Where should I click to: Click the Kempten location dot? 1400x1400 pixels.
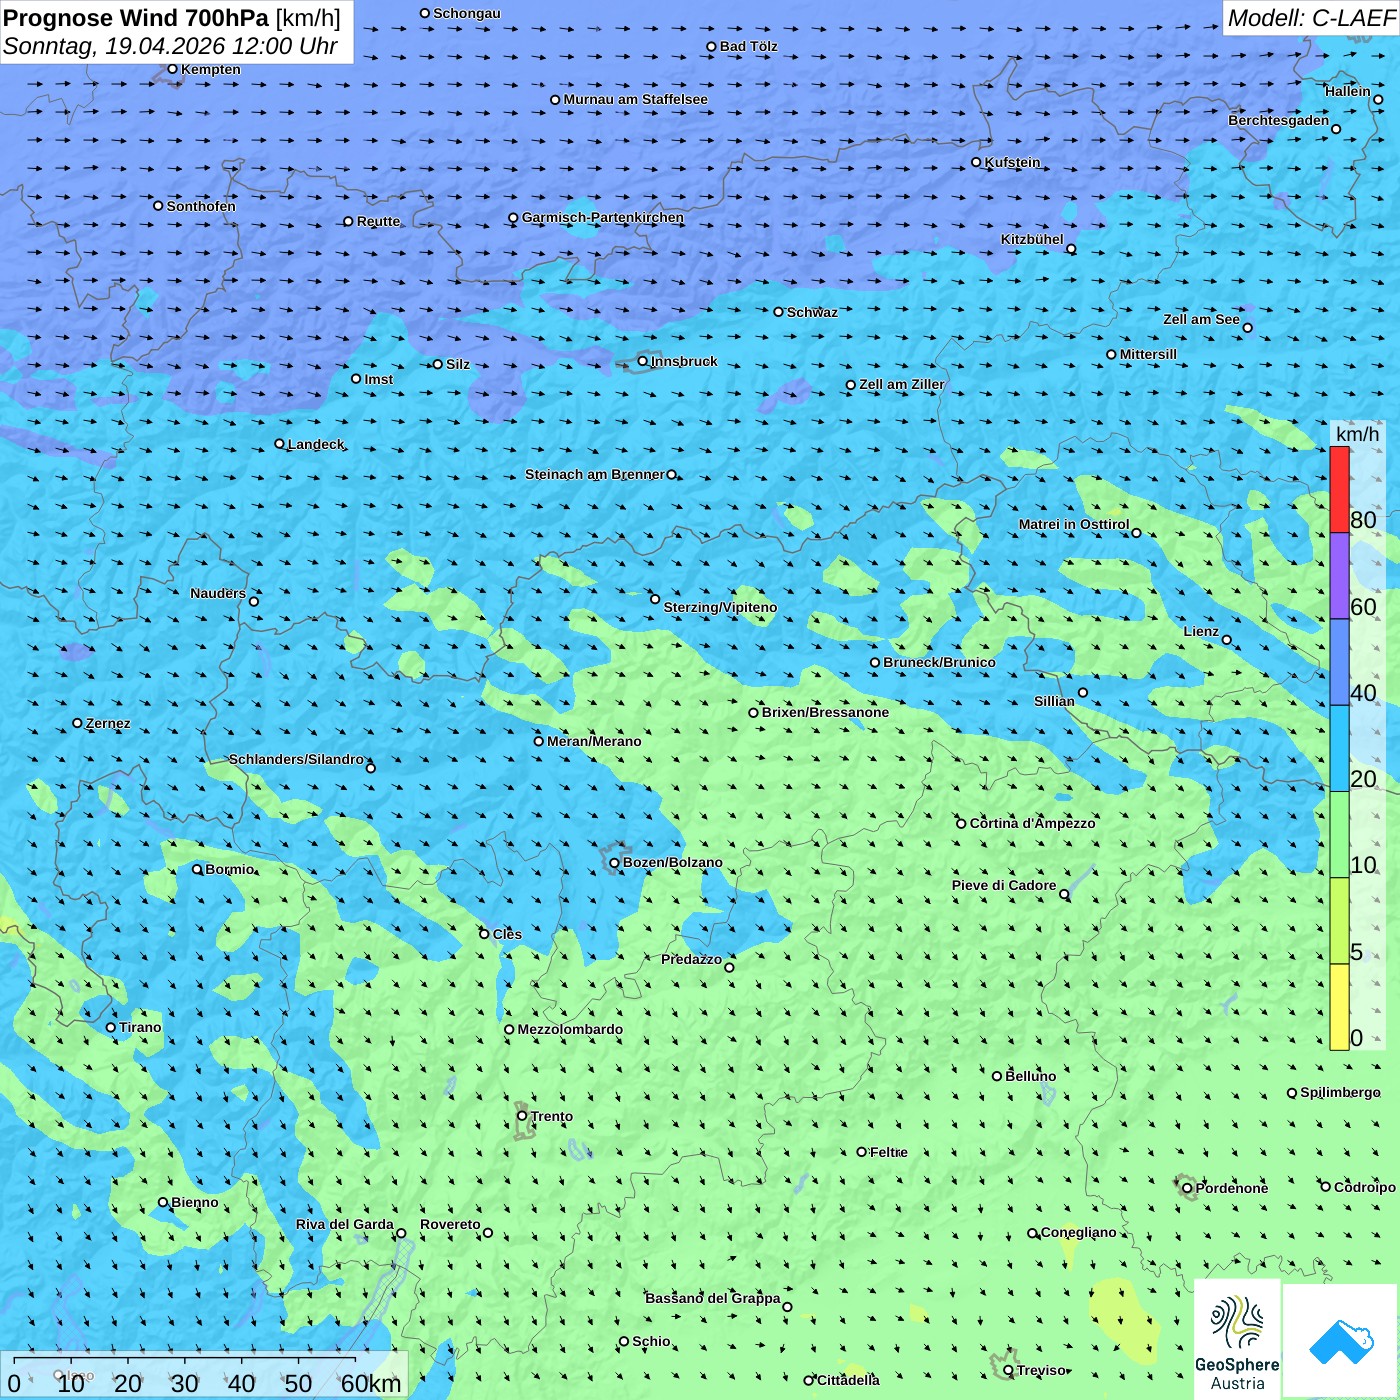pos(173,69)
